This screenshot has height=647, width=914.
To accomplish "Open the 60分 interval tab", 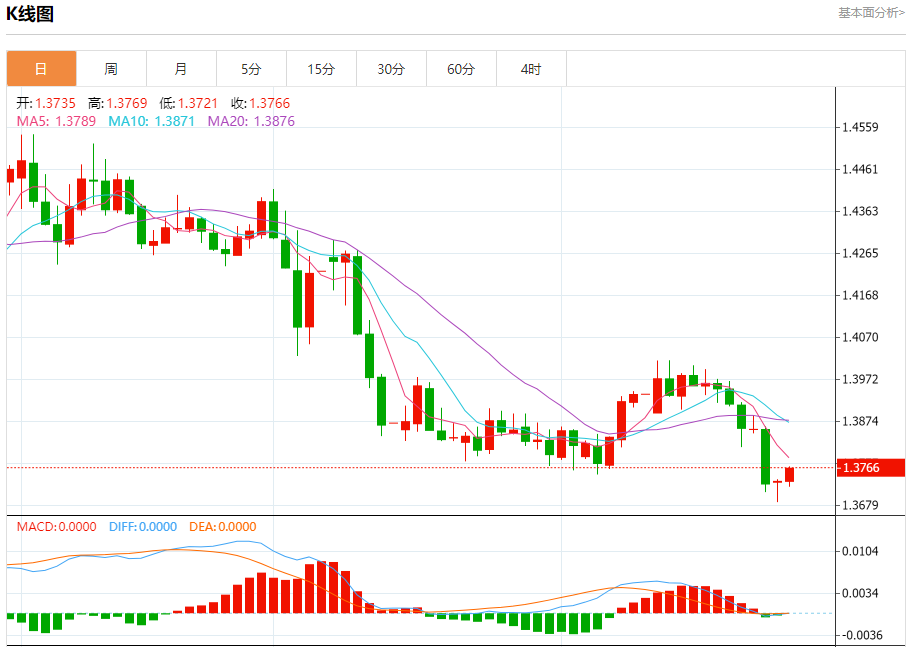I will pyautogui.click(x=461, y=69).
